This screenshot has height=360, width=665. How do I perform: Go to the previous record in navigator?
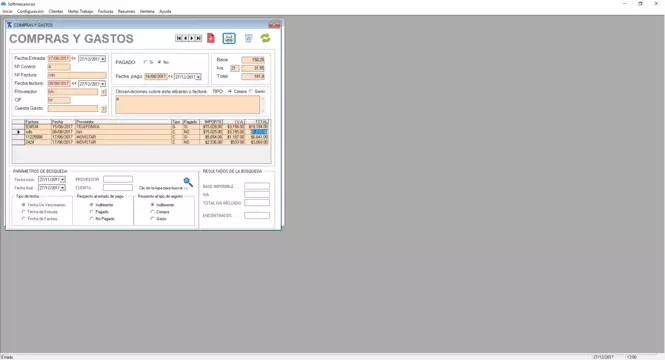point(185,38)
